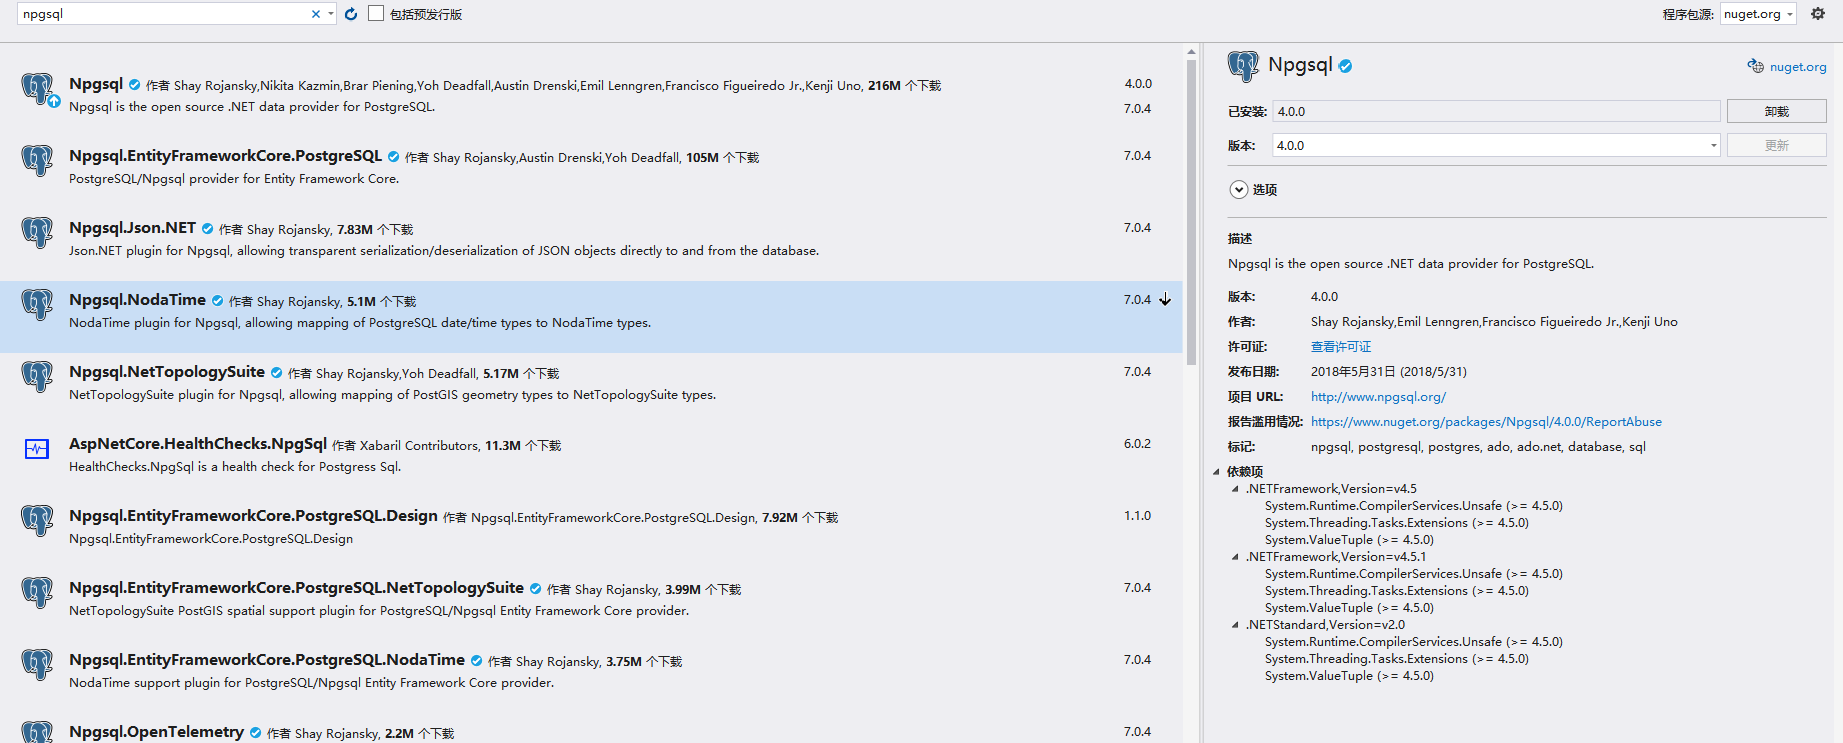1843x743 pixels.
Task: Clear the npgsql search text
Action: click(316, 14)
